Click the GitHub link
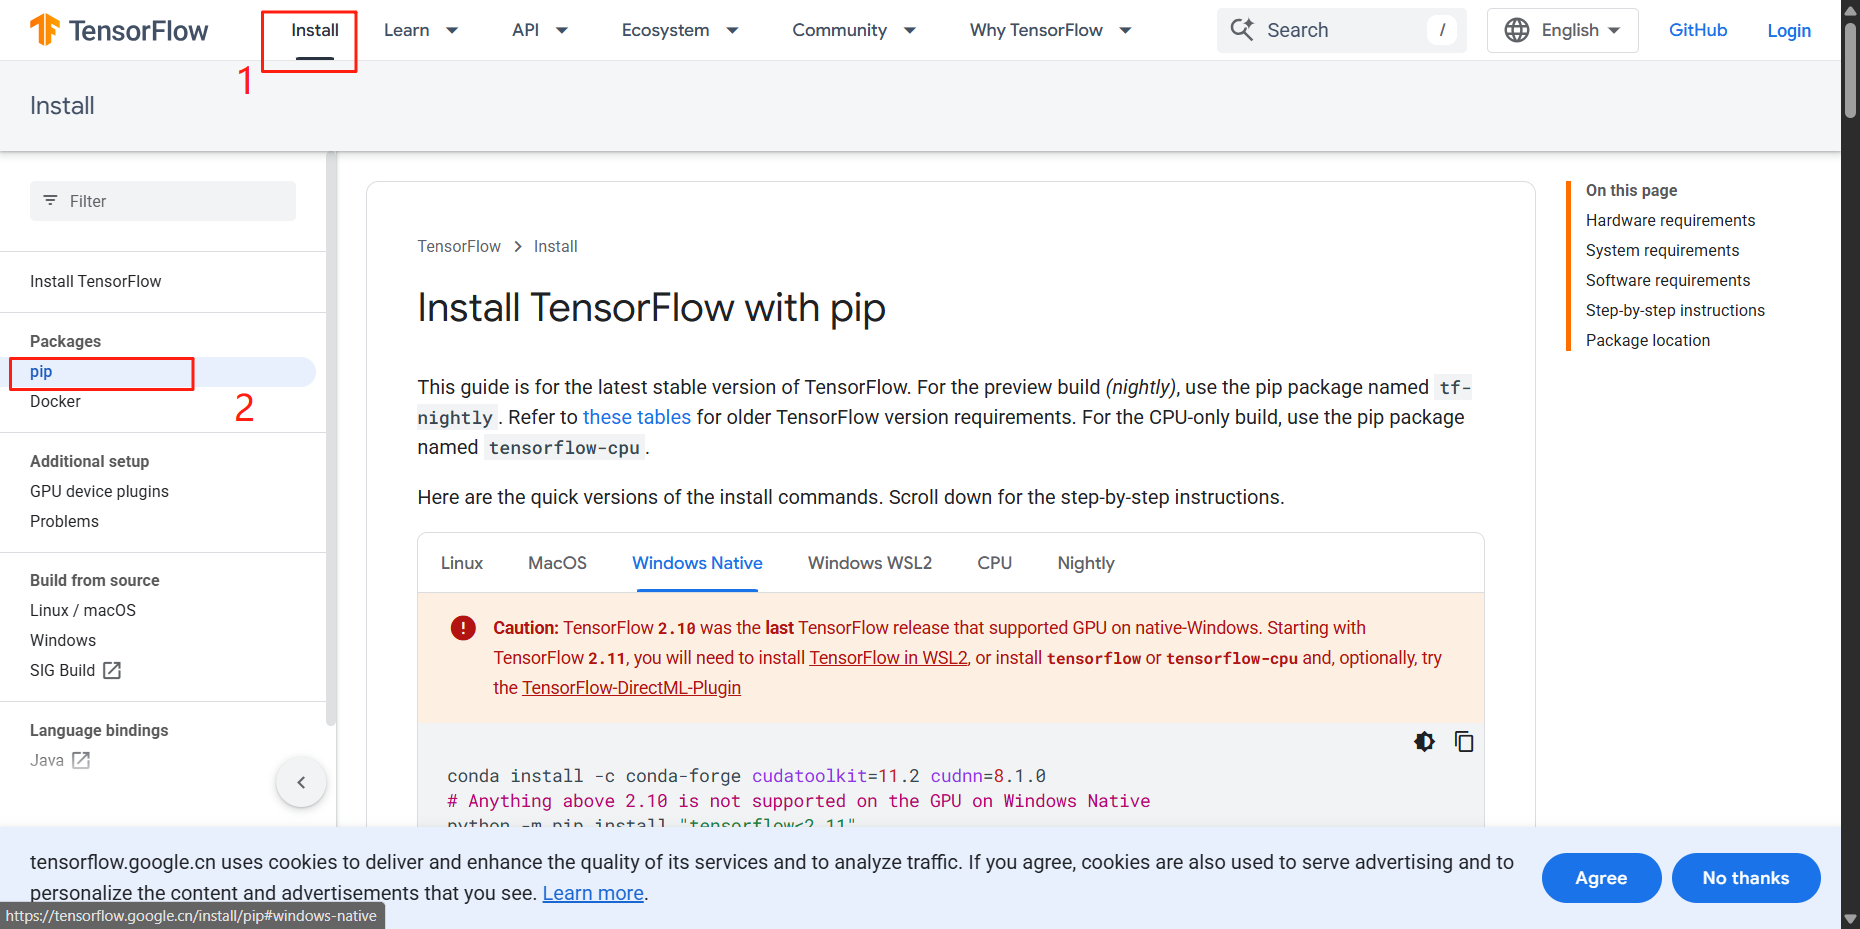The width and height of the screenshot is (1860, 929). [x=1698, y=30]
